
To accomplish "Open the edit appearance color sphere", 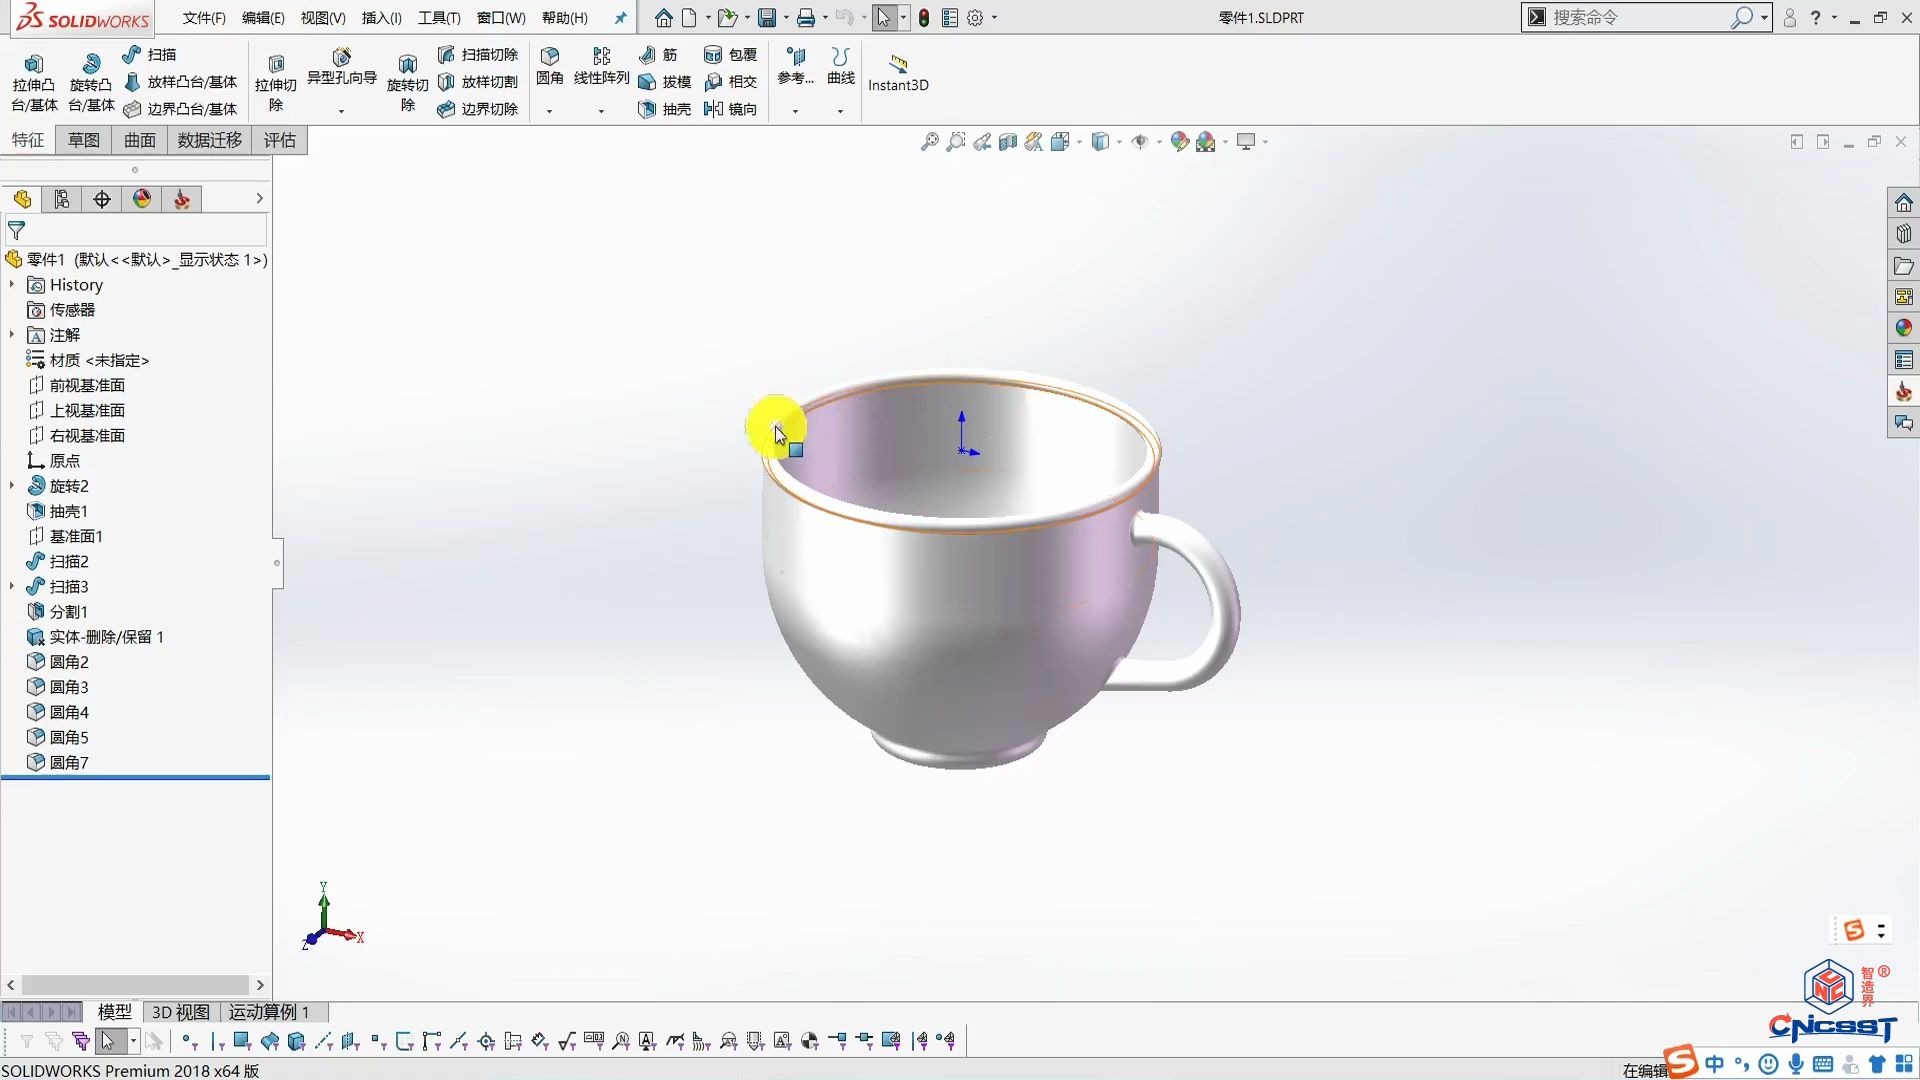I will (1180, 141).
